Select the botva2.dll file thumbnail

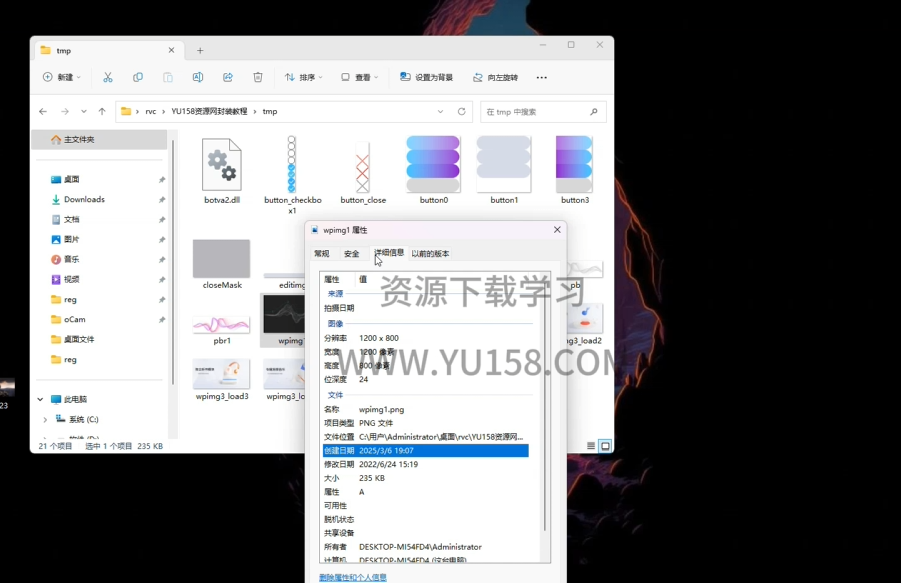[220, 165]
